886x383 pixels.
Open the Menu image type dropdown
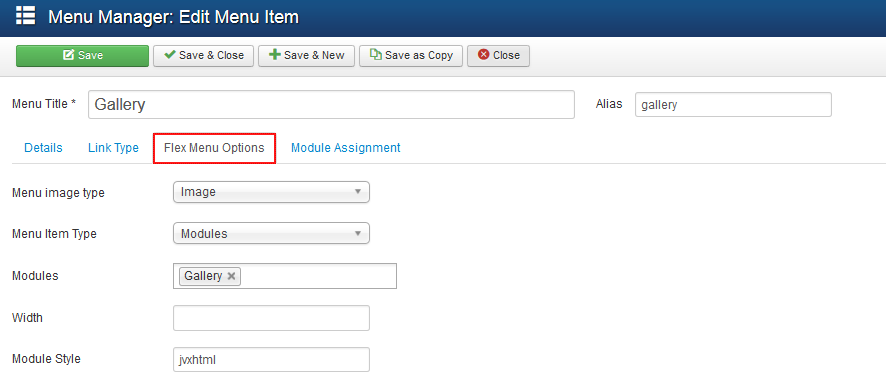[x=271, y=192]
